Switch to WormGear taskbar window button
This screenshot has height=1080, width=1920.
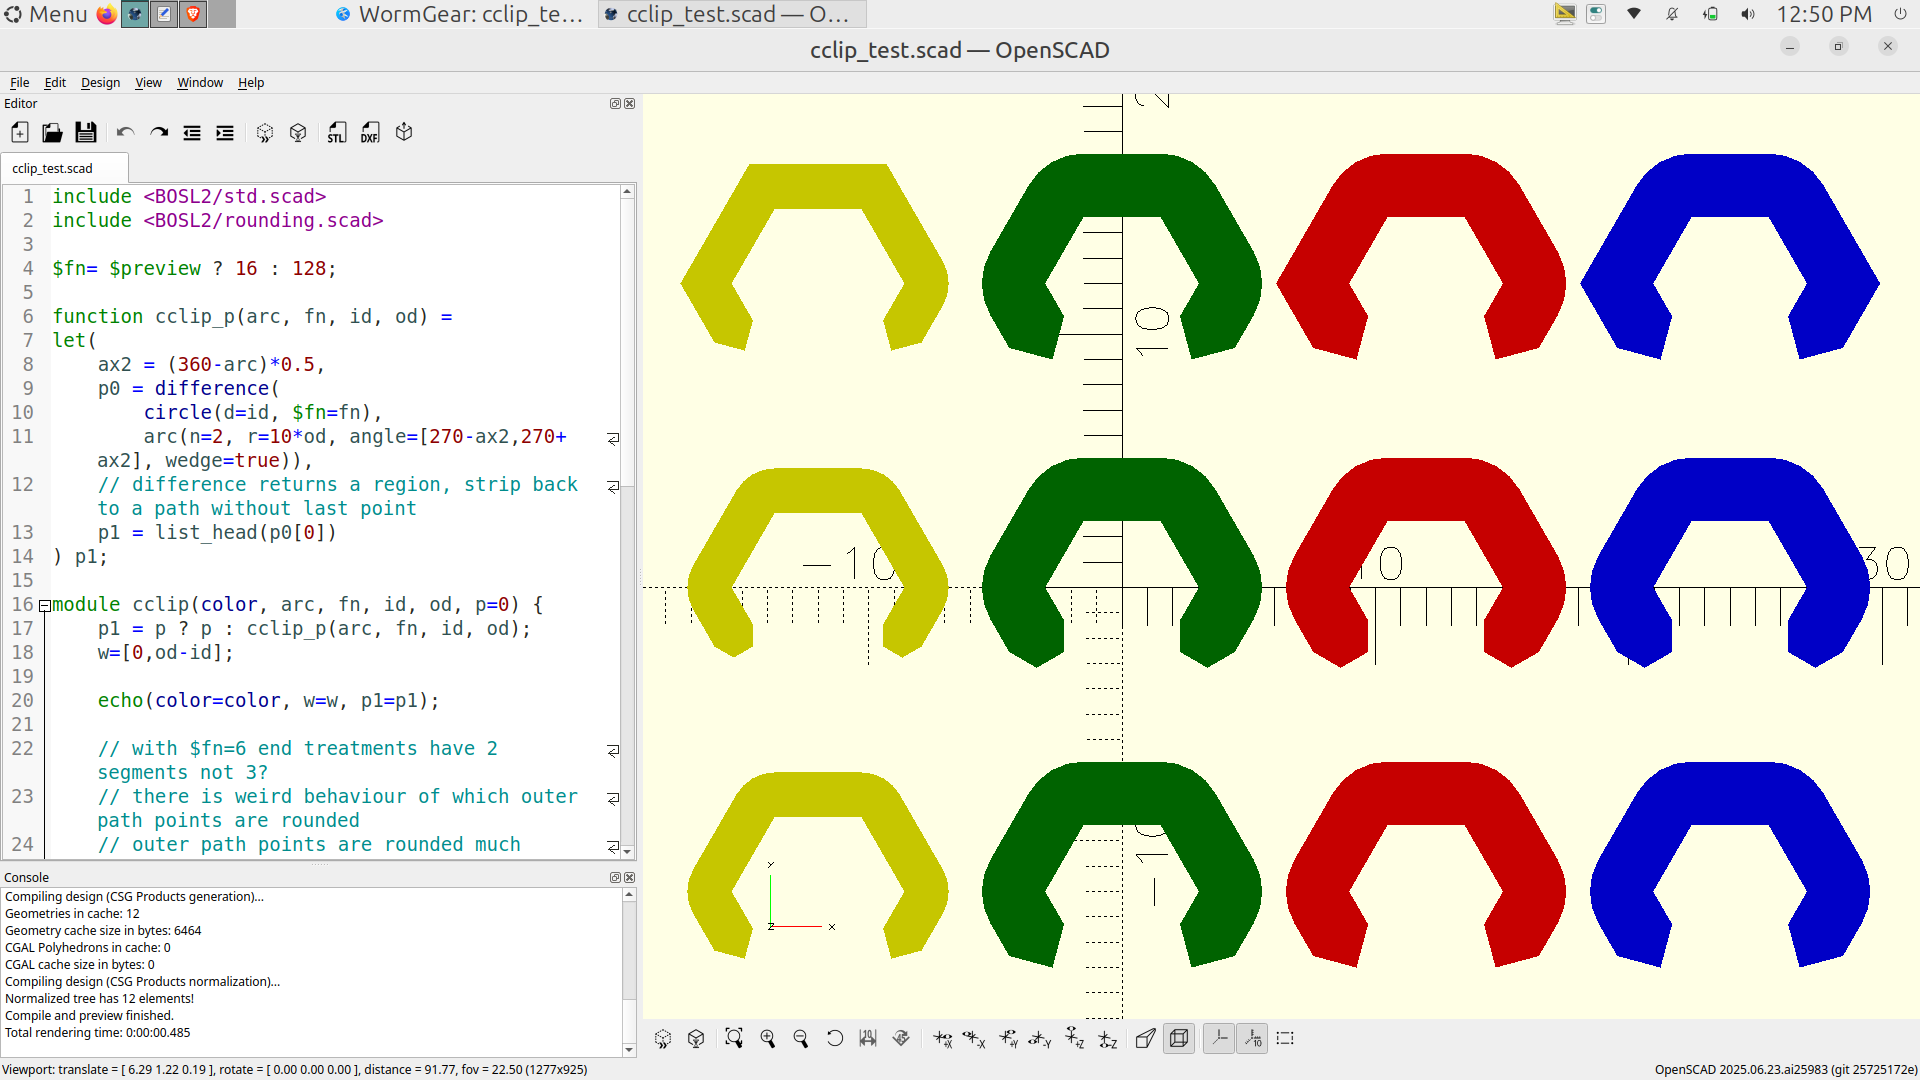coord(460,14)
